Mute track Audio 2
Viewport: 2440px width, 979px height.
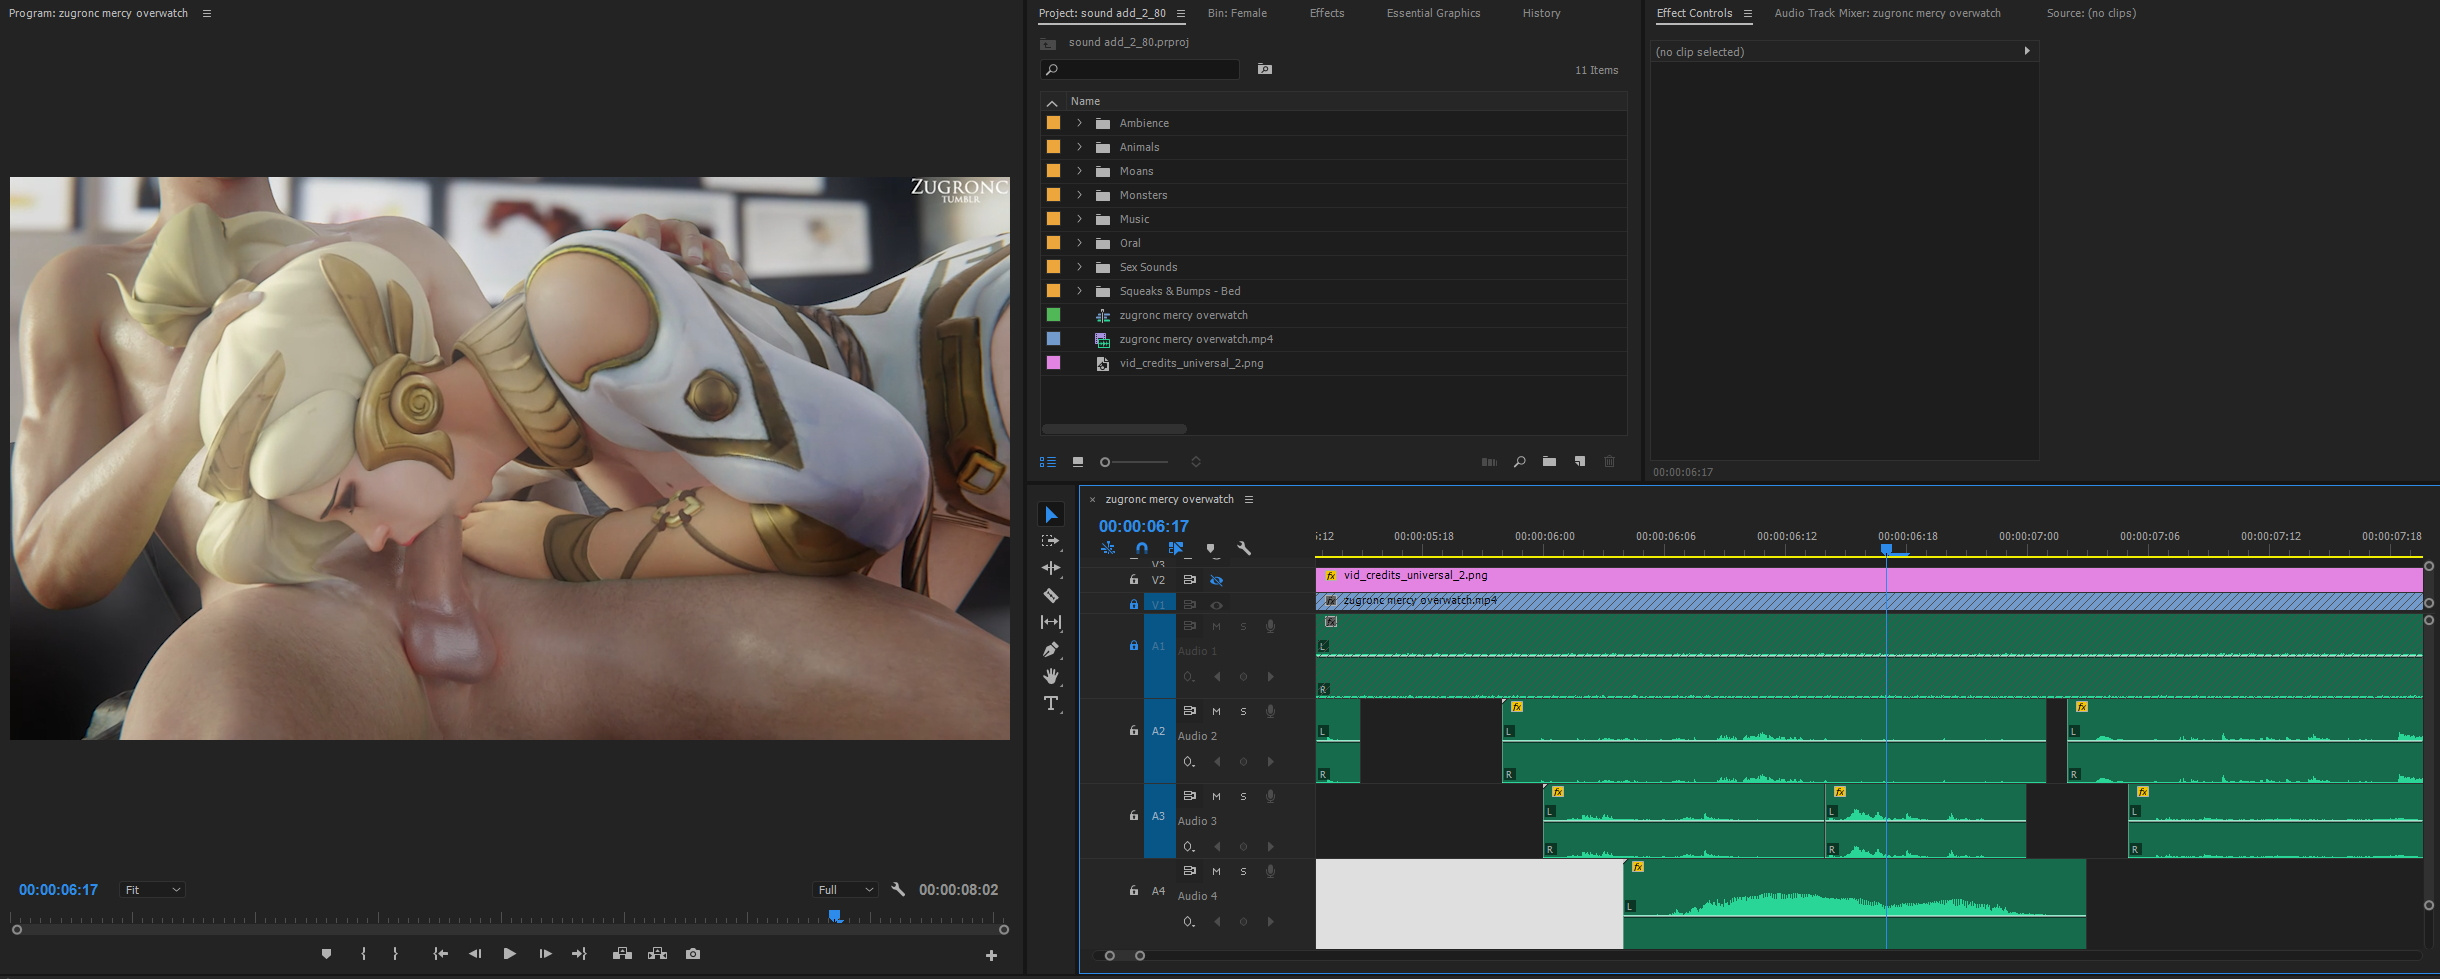1216,711
